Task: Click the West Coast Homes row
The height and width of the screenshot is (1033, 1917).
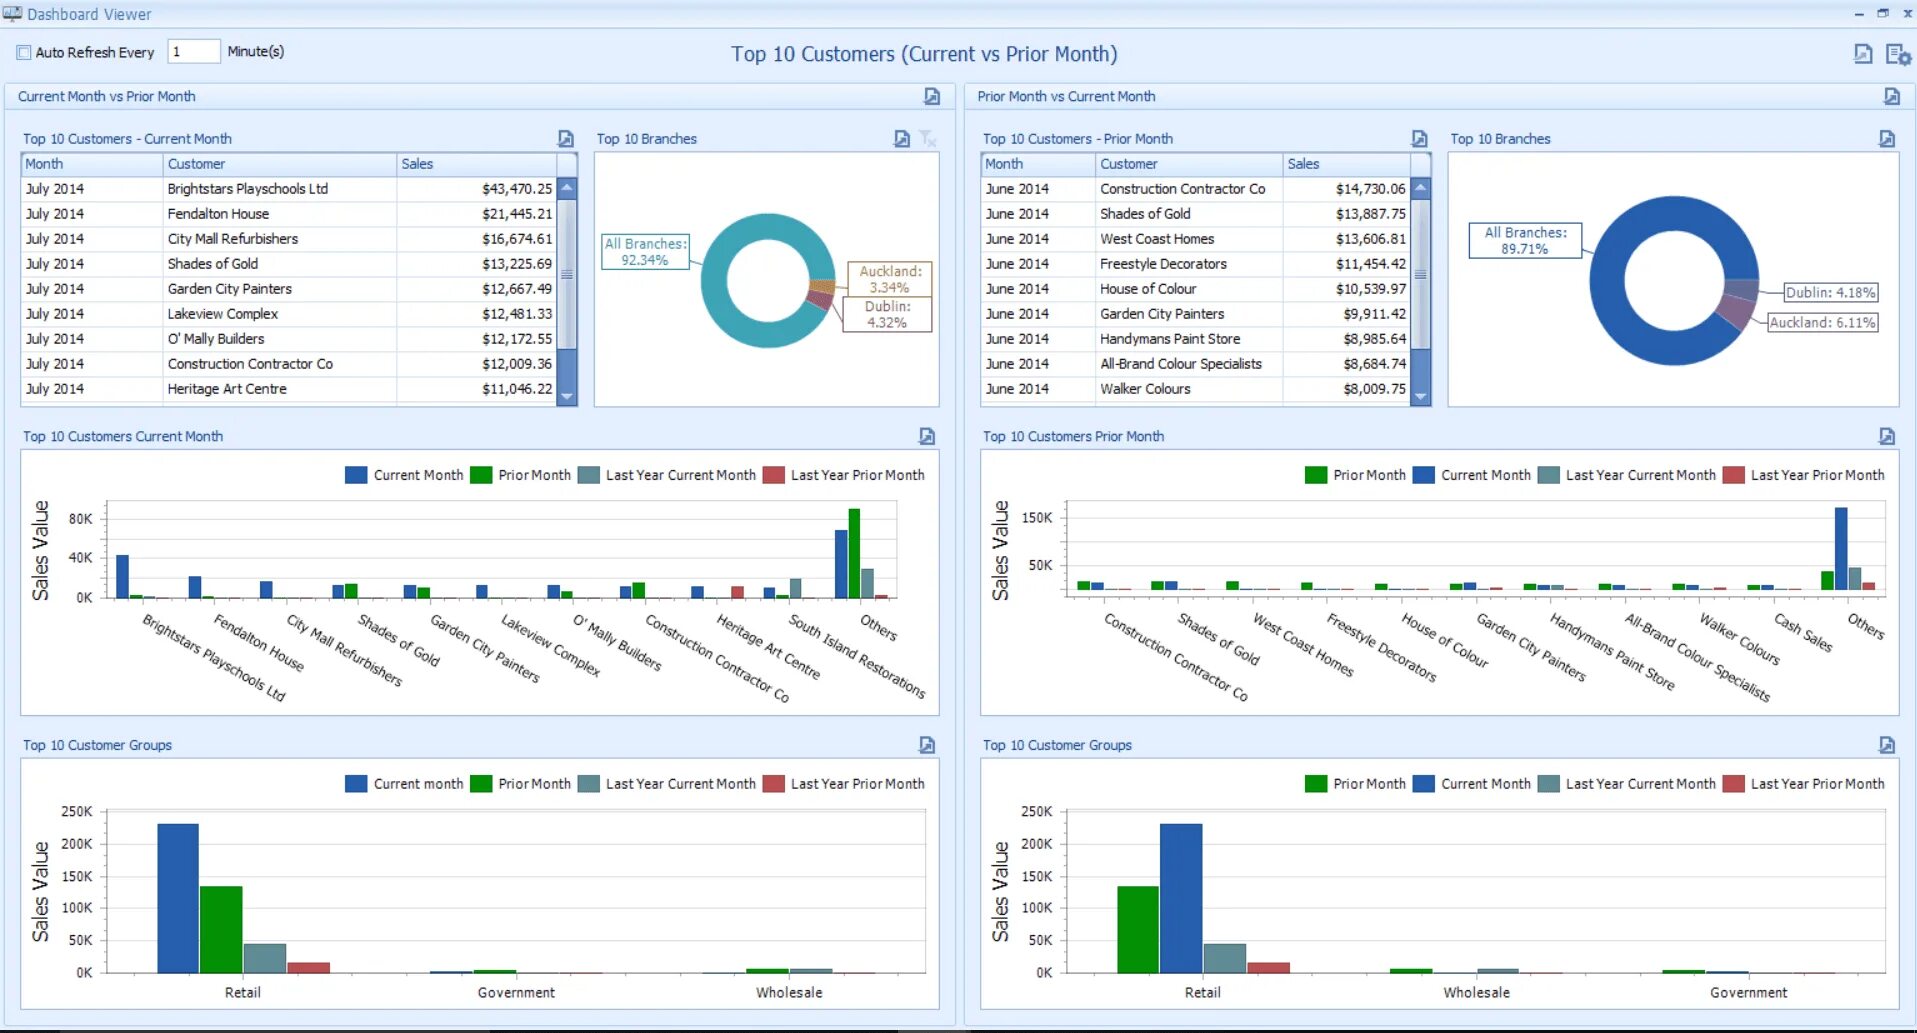Action: point(1195,239)
